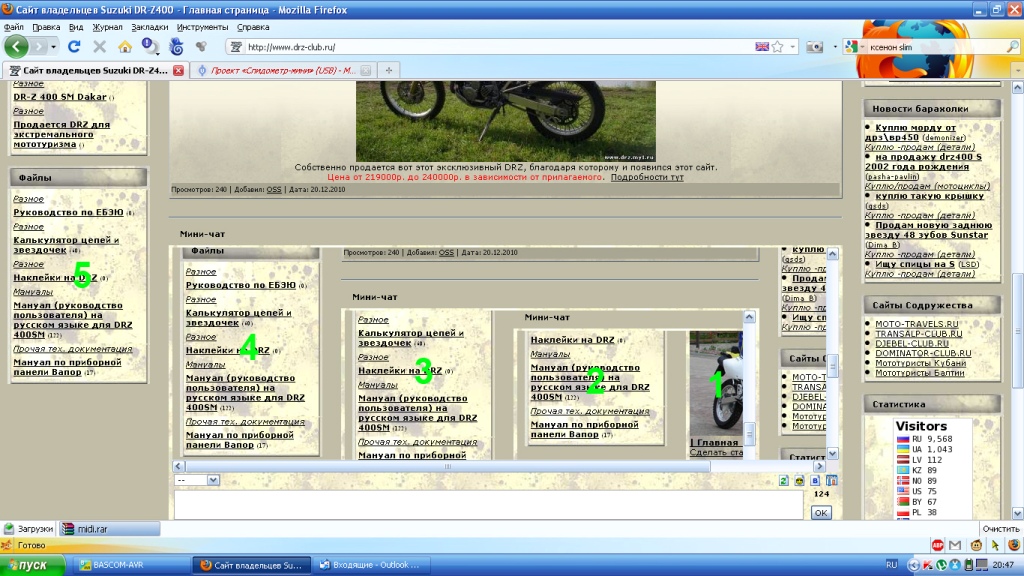Click the mini-chat message input field
This screenshot has width=1024, height=576.
click(488, 505)
